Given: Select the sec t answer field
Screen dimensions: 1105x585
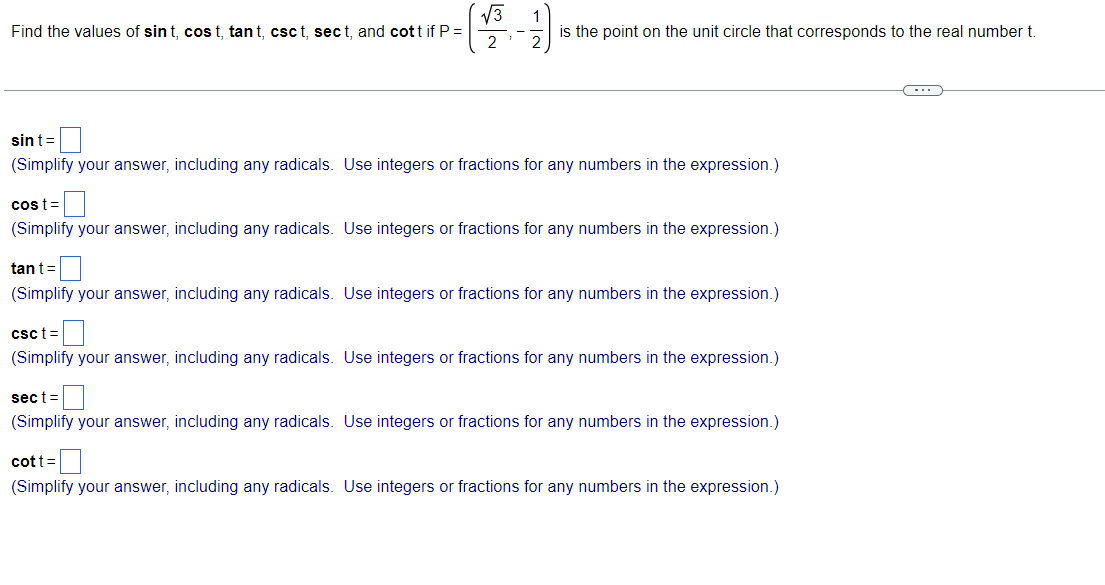Looking at the screenshot, I should (73, 396).
